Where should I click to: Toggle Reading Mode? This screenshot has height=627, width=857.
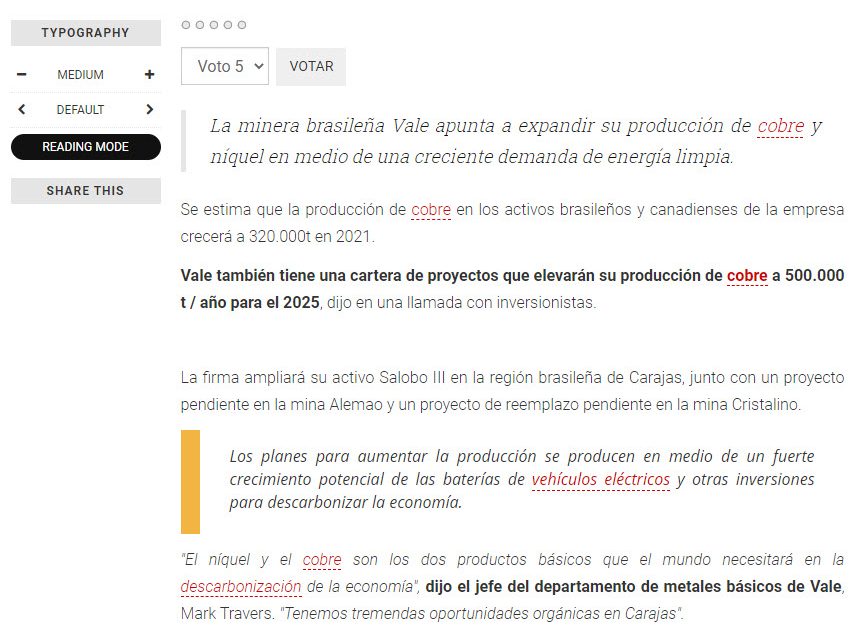tap(85, 147)
